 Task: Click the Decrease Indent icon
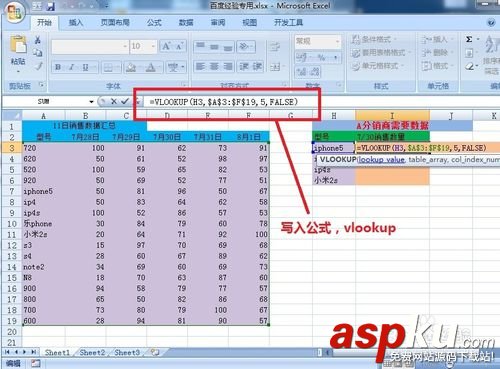pyautogui.click(x=244, y=67)
